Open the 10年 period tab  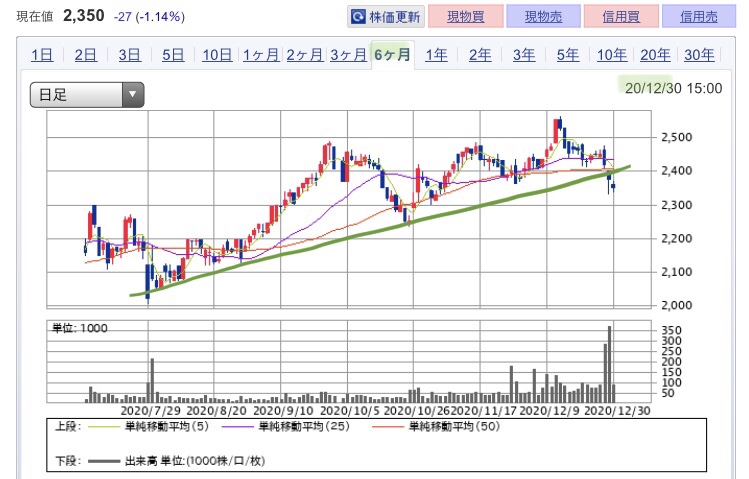[612, 55]
